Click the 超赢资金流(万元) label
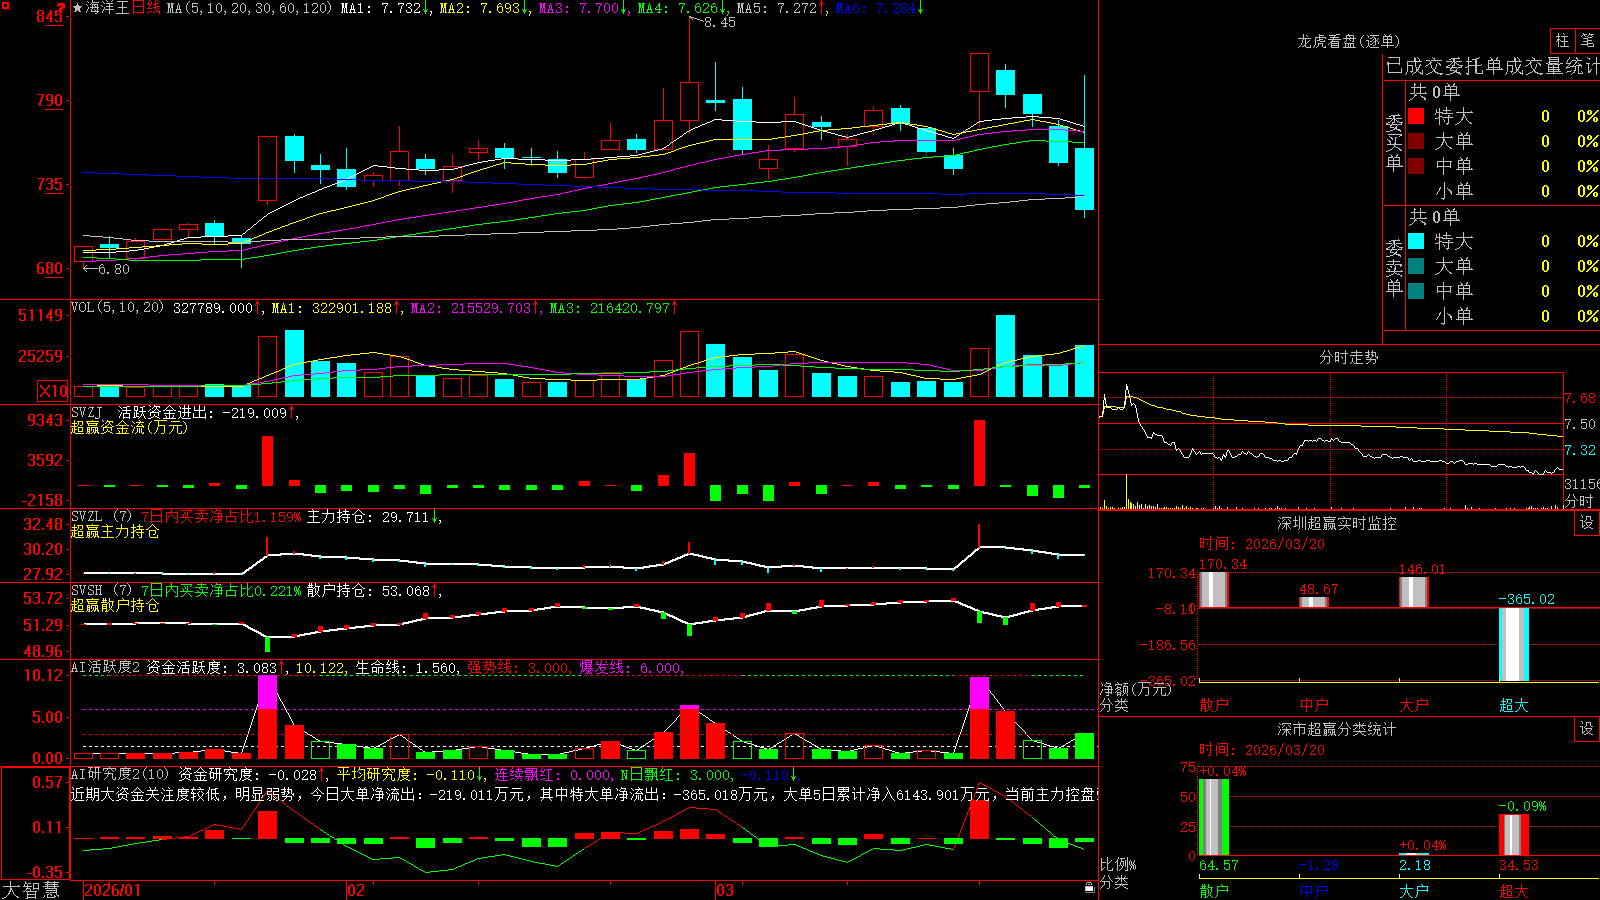 coord(129,427)
